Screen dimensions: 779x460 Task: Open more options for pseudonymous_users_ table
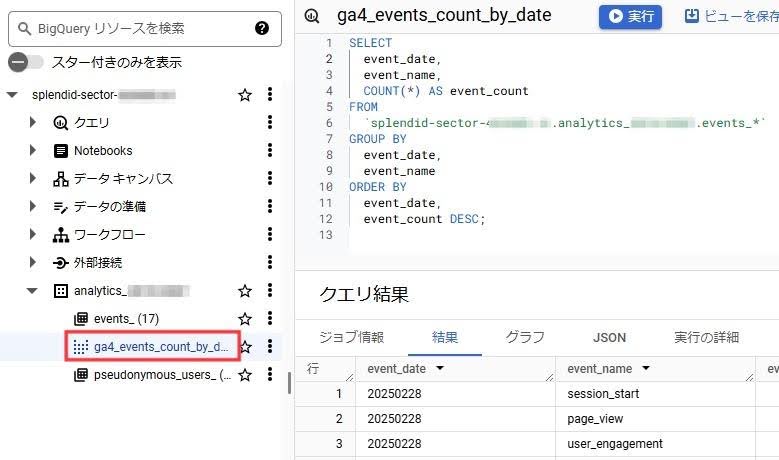tap(270, 374)
